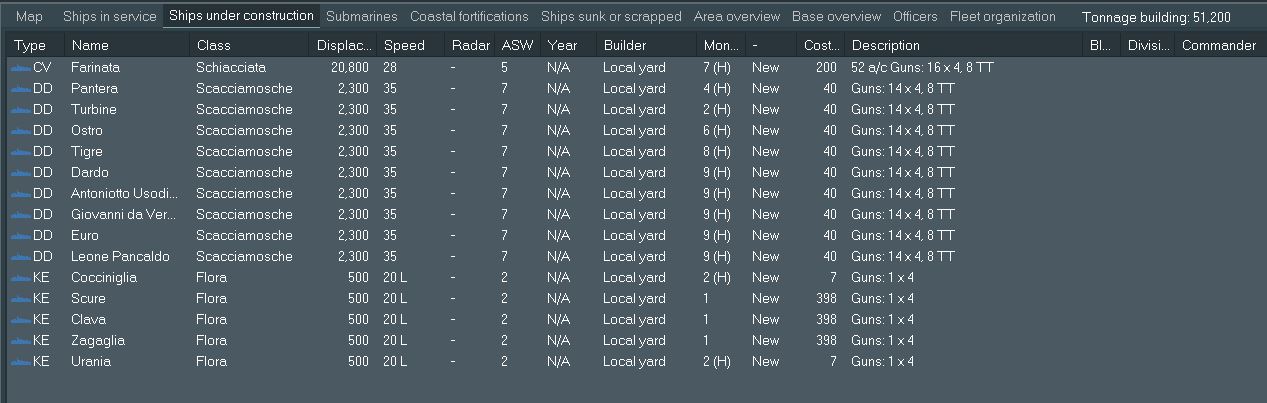Sort by the Radar column header
The width and height of the screenshot is (1267, 403).
470,45
